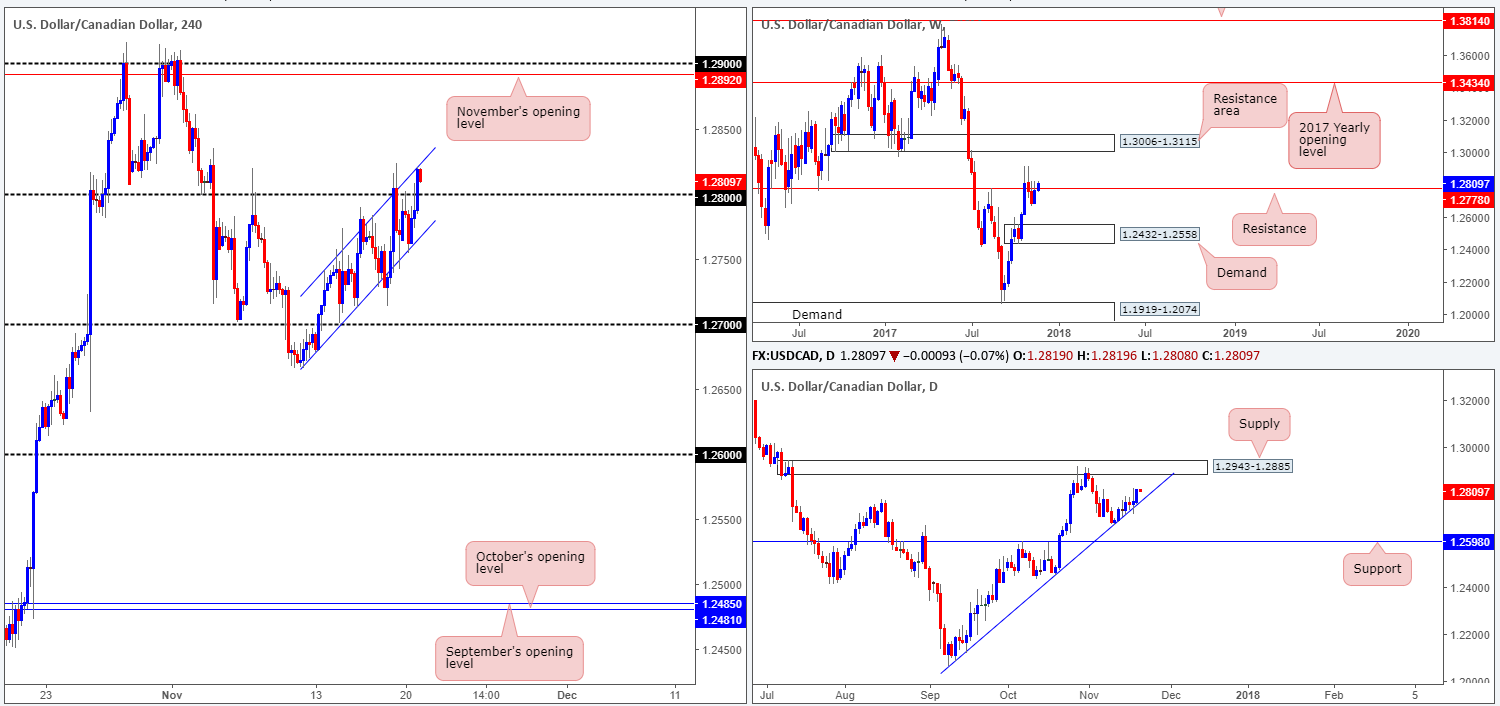The image size is (1500, 706).
Task: Select the Supply callout on daily chart
Action: [1259, 424]
